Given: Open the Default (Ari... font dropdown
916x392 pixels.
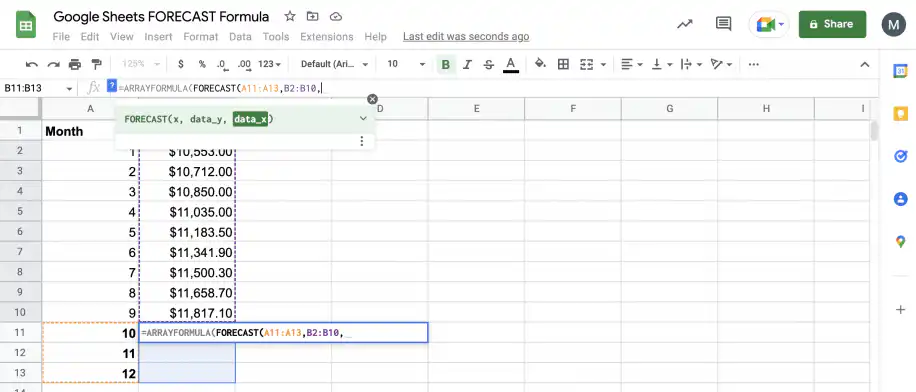Looking at the screenshot, I should [x=334, y=64].
